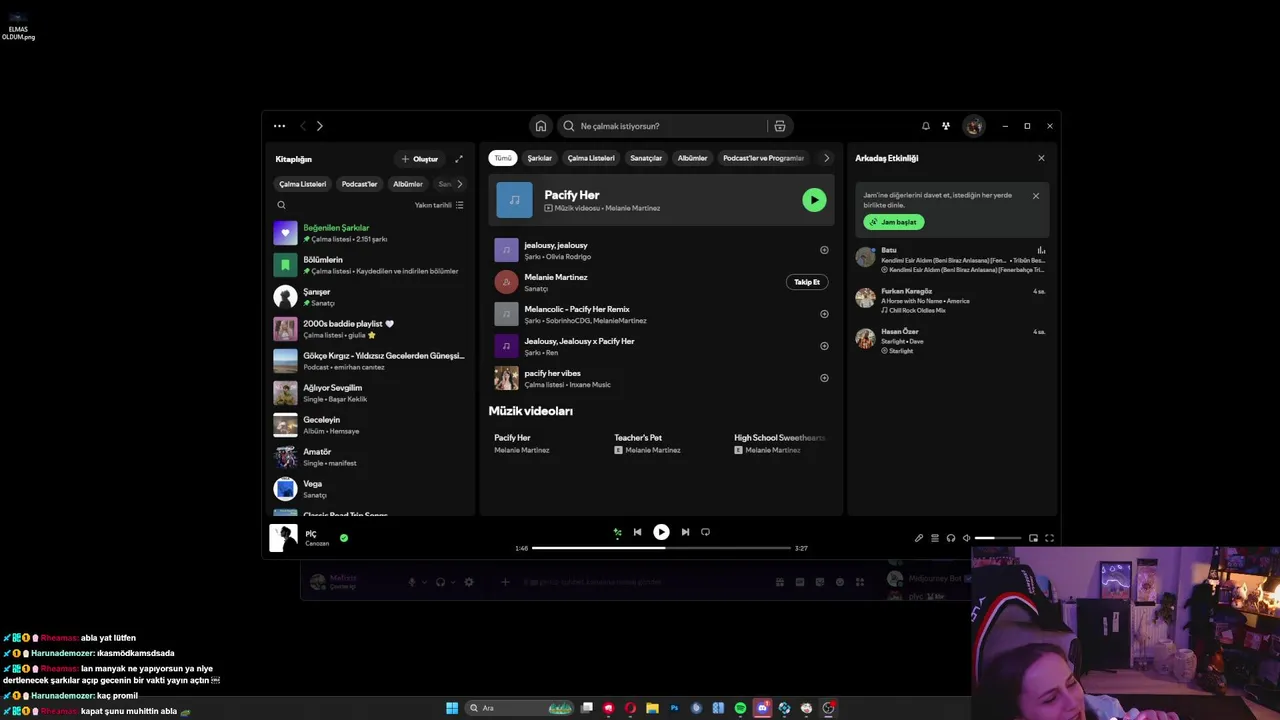Skip to the previous track

[637, 532]
